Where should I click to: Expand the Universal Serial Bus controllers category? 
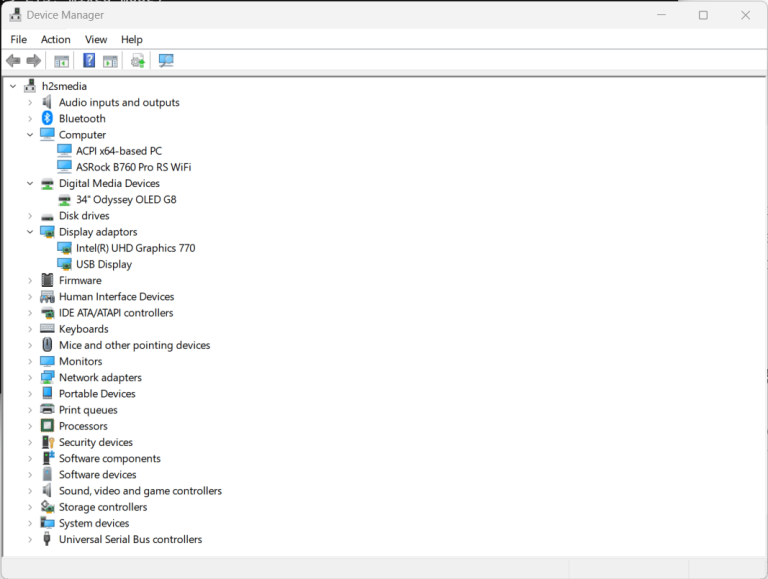point(30,539)
